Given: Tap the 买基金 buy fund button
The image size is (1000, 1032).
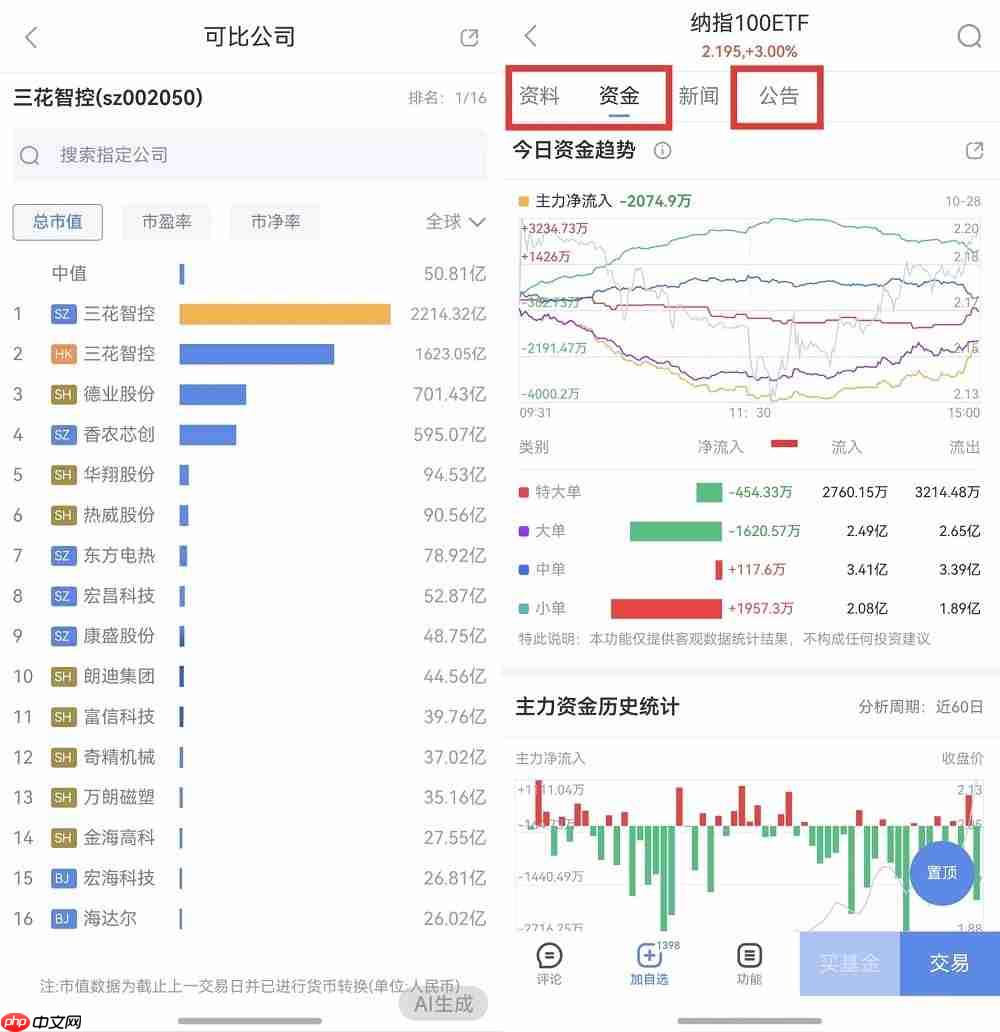Looking at the screenshot, I should [849, 965].
